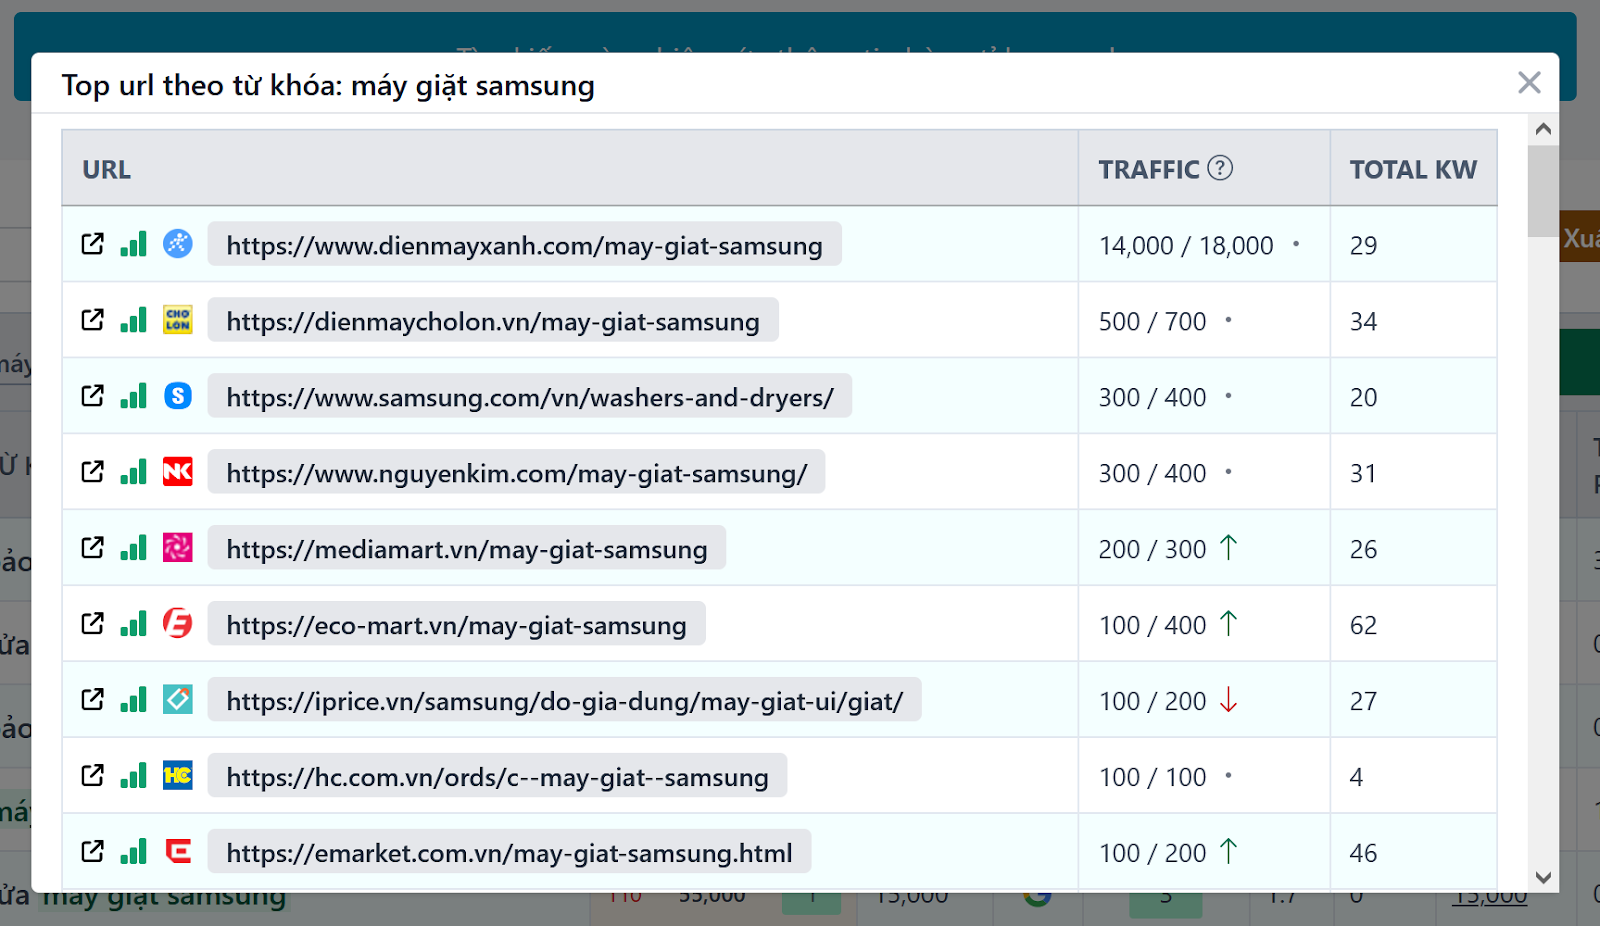Open external link icon for mediamart row

[x=92, y=548]
